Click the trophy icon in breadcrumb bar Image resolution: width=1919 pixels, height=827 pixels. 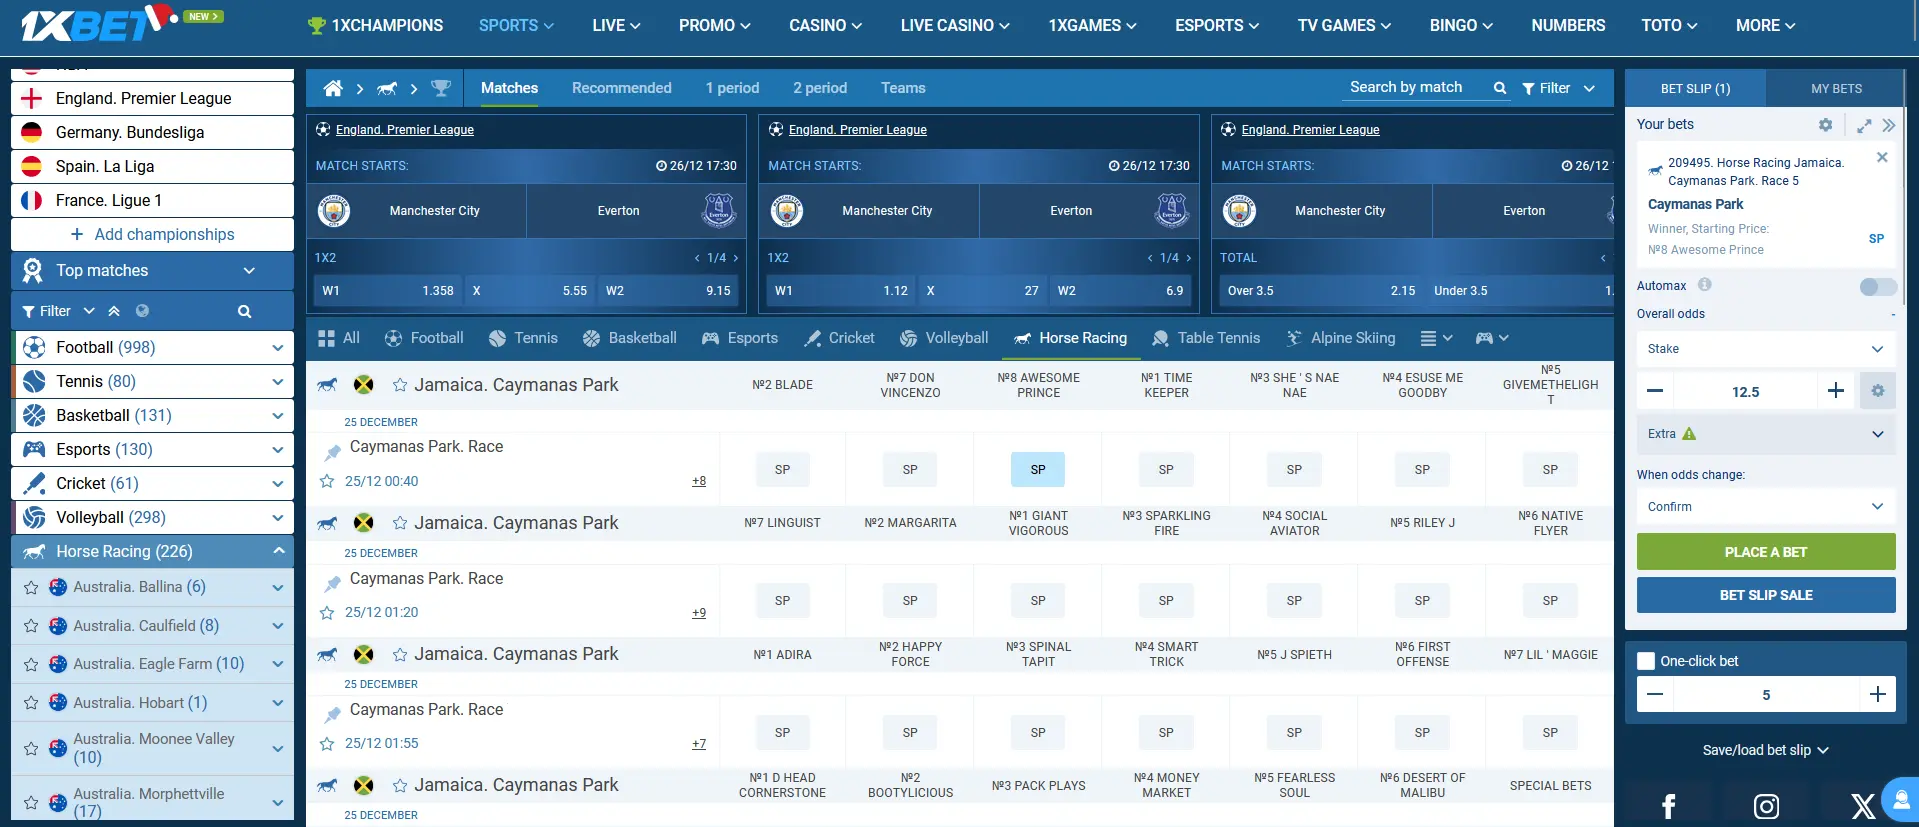click(x=440, y=88)
